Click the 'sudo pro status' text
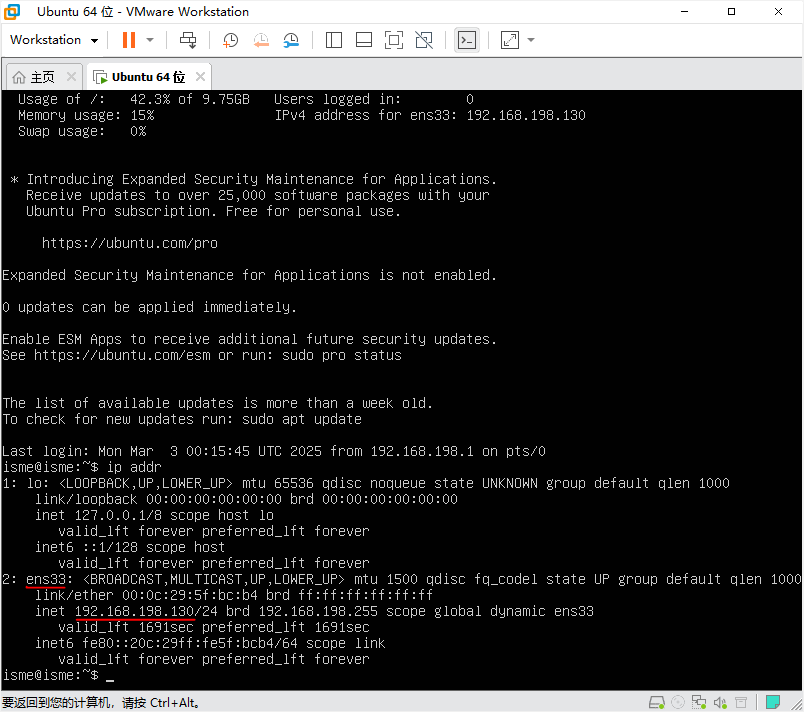Viewport: 804px width, 712px height. (341, 355)
